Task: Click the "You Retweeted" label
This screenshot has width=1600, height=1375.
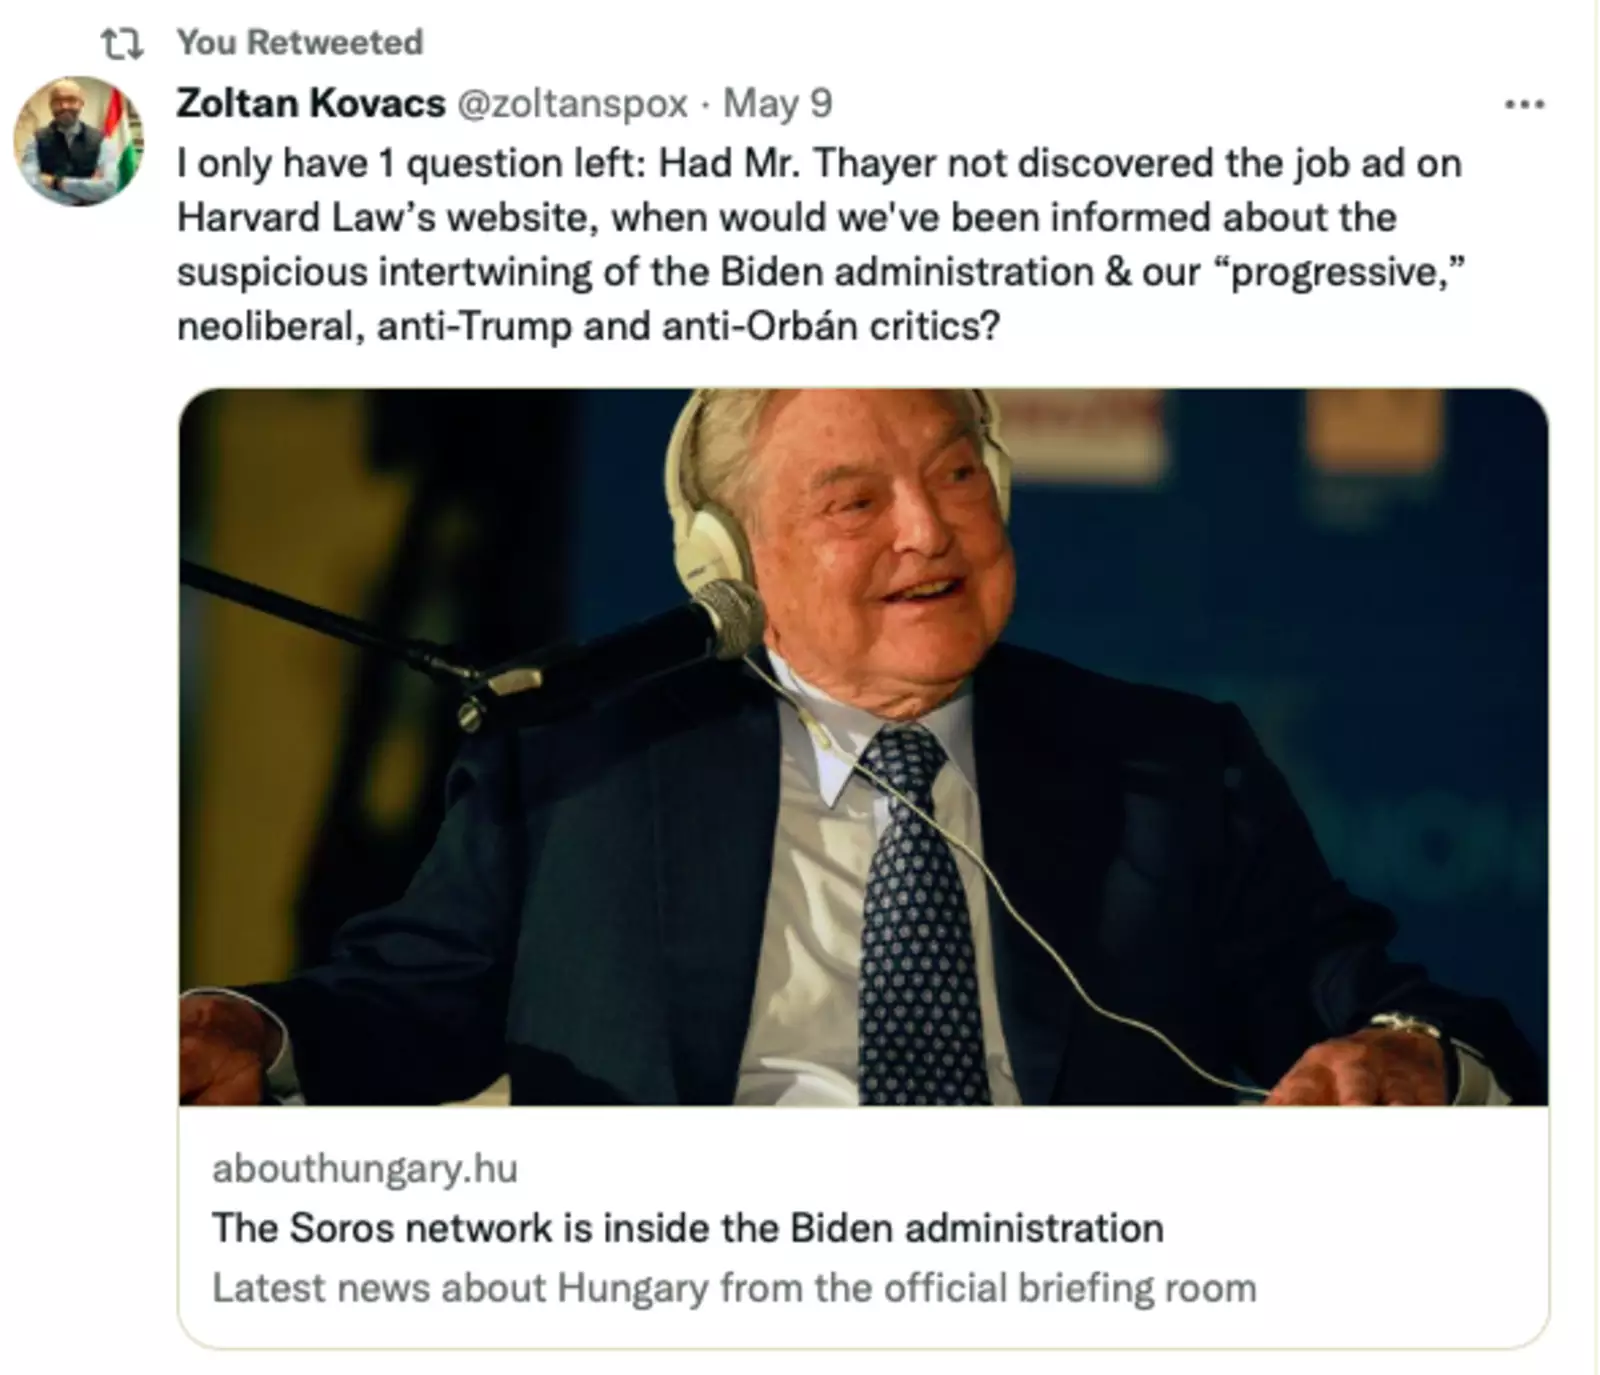Action: (300, 43)
